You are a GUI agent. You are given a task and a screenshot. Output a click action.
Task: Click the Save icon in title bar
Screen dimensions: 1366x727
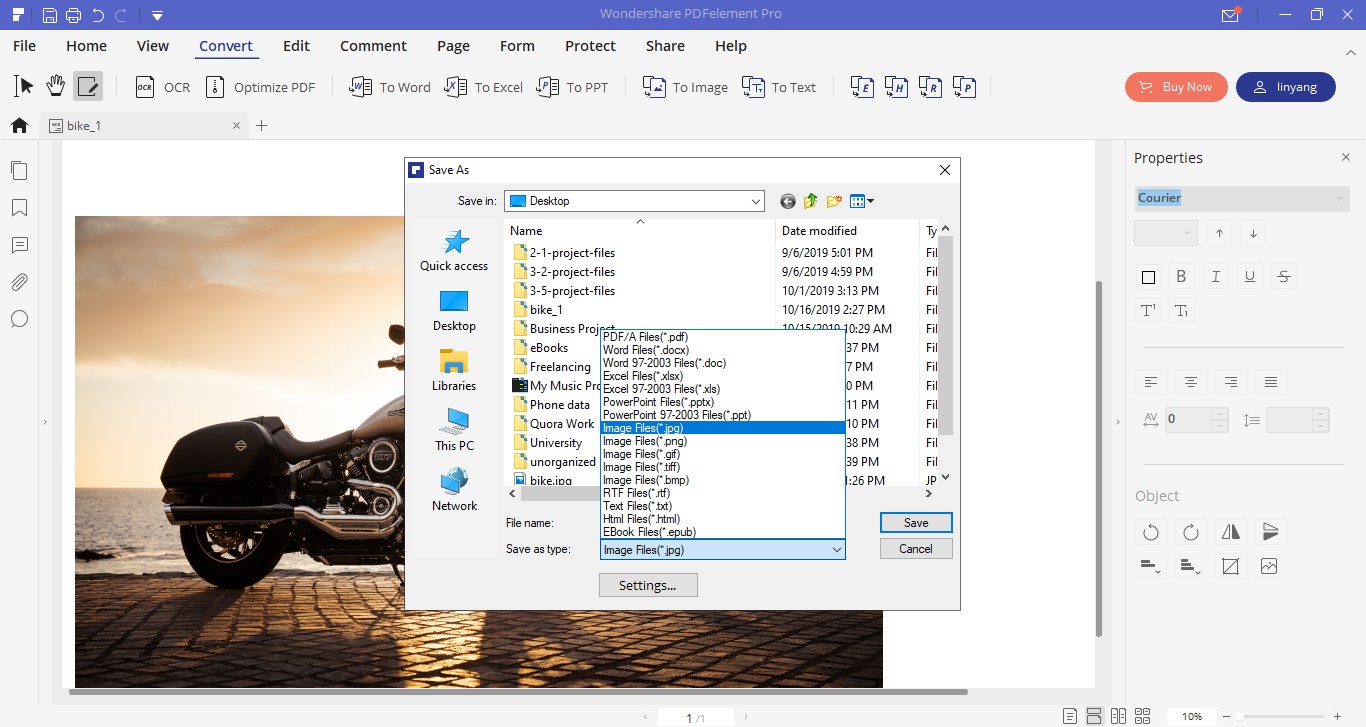50,15
